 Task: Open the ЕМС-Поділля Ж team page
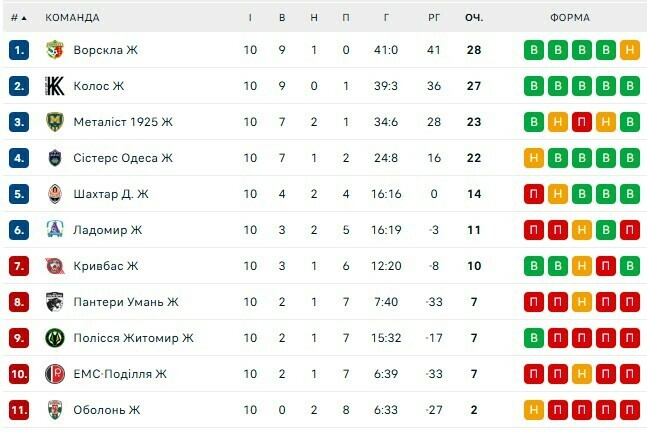(120, 374)
